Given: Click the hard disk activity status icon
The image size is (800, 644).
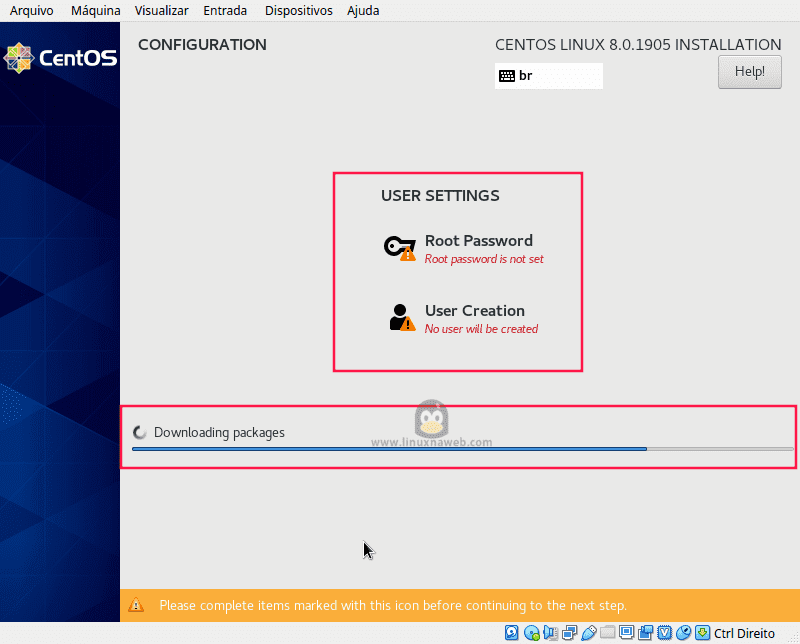Looking at the screenshot, I should (x=512, y=633).
